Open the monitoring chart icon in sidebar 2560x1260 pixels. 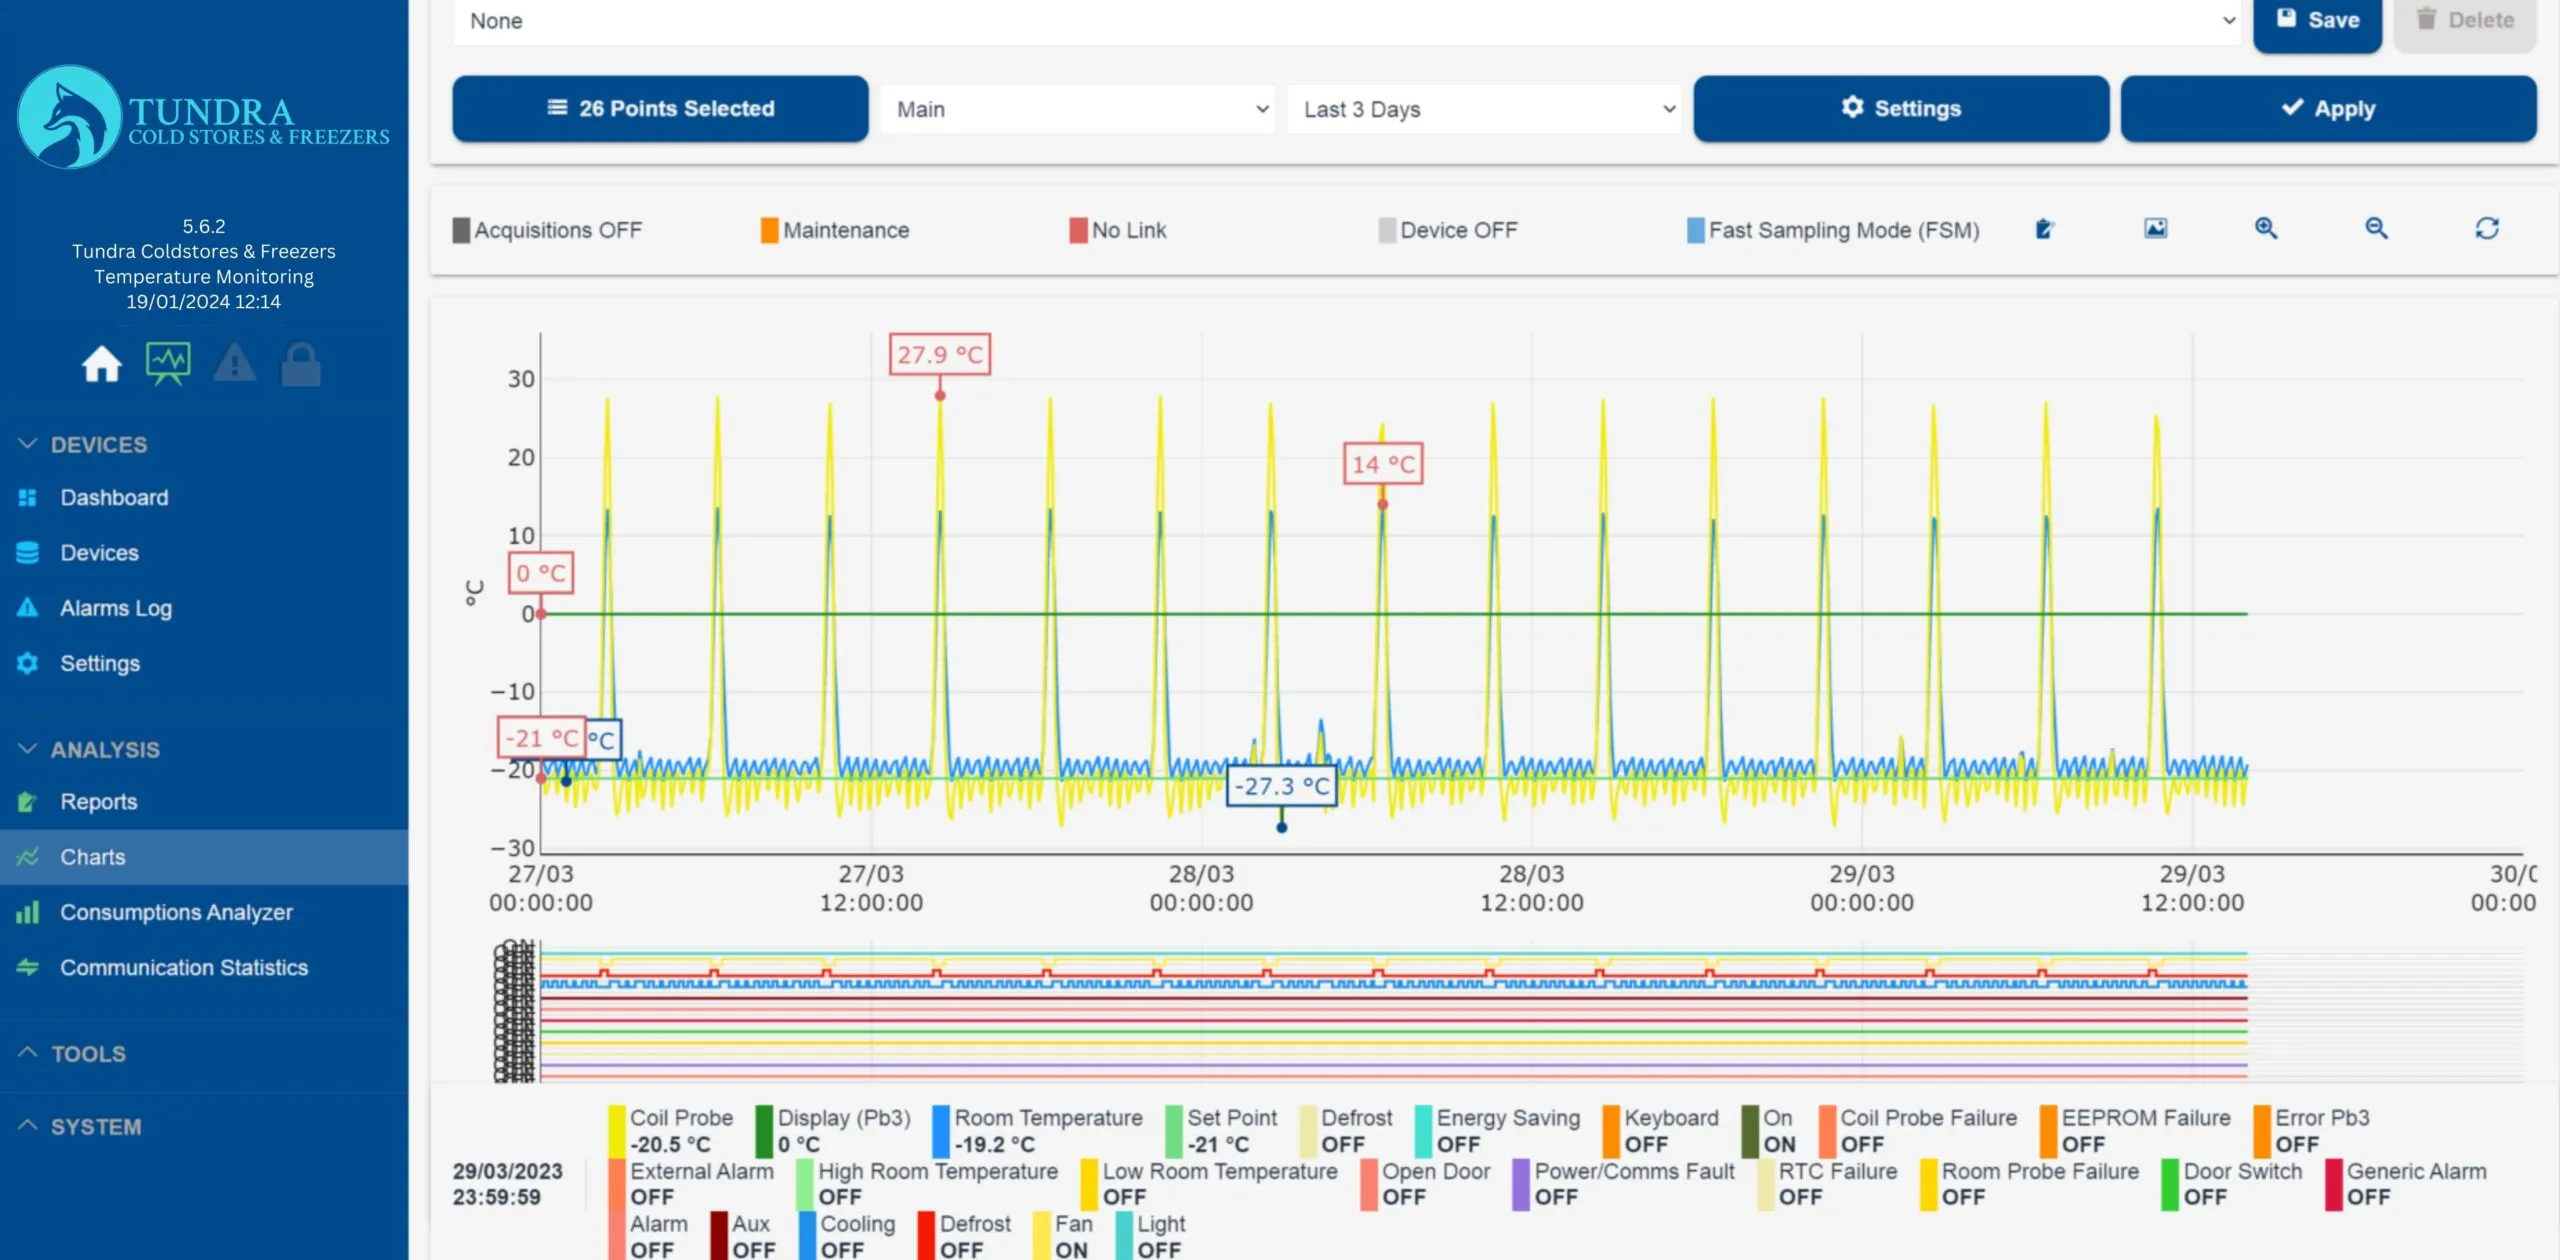(168, 364)
